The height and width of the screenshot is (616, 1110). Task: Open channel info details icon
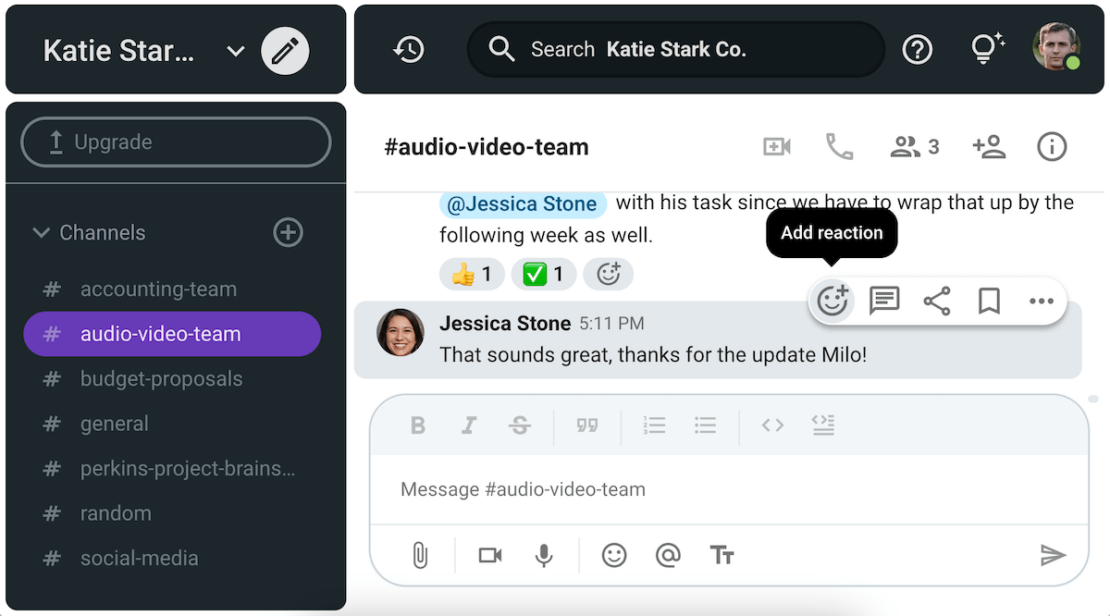coord(1051,147)
